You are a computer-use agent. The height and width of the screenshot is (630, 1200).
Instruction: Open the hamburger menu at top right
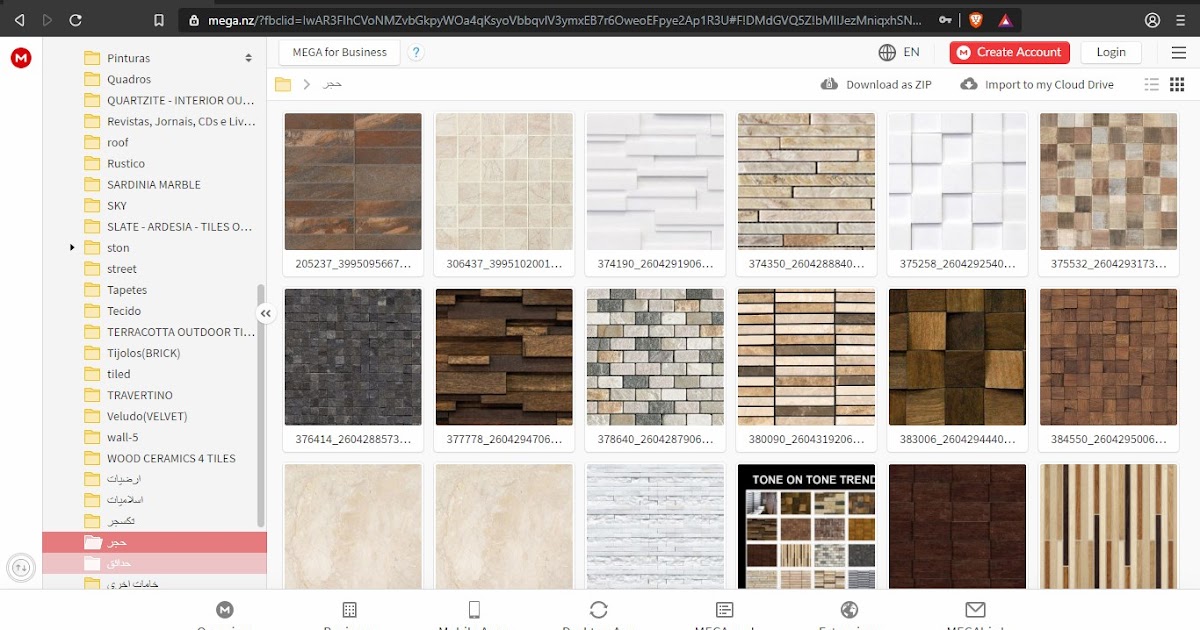pyautogui.click(x=1179, y=52)
